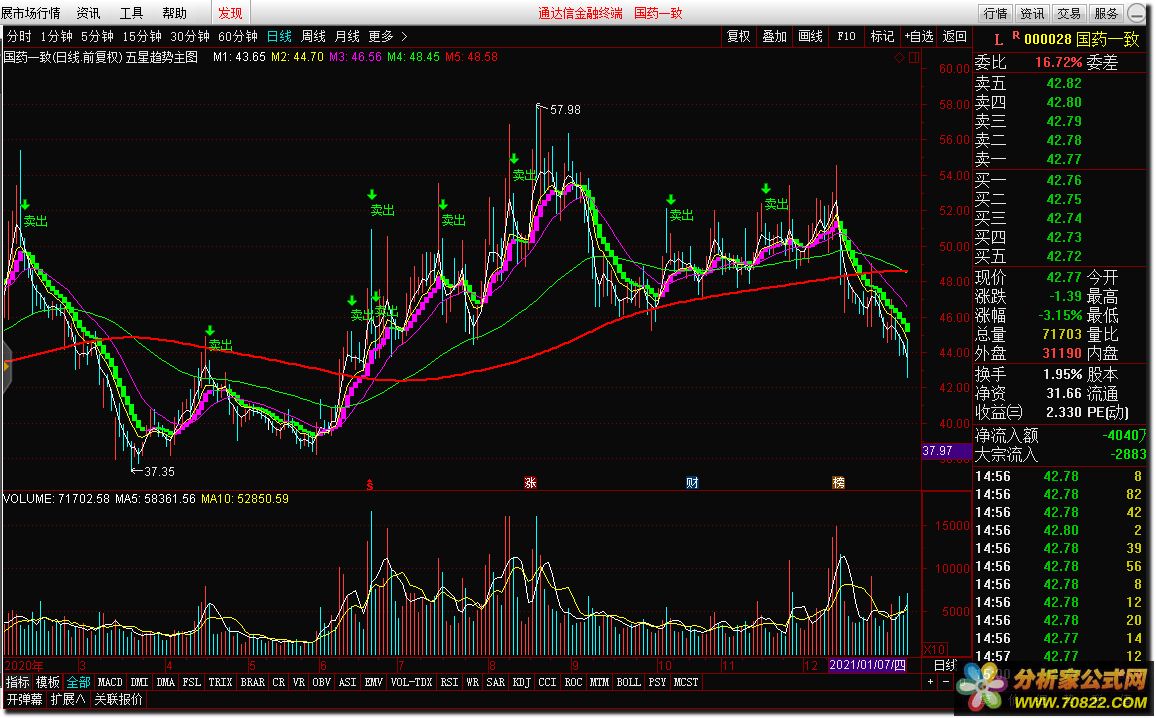The width and height of the screenshot is (1156, 718).
Task: Choose the DMI indicator
Action: (139, 683)
